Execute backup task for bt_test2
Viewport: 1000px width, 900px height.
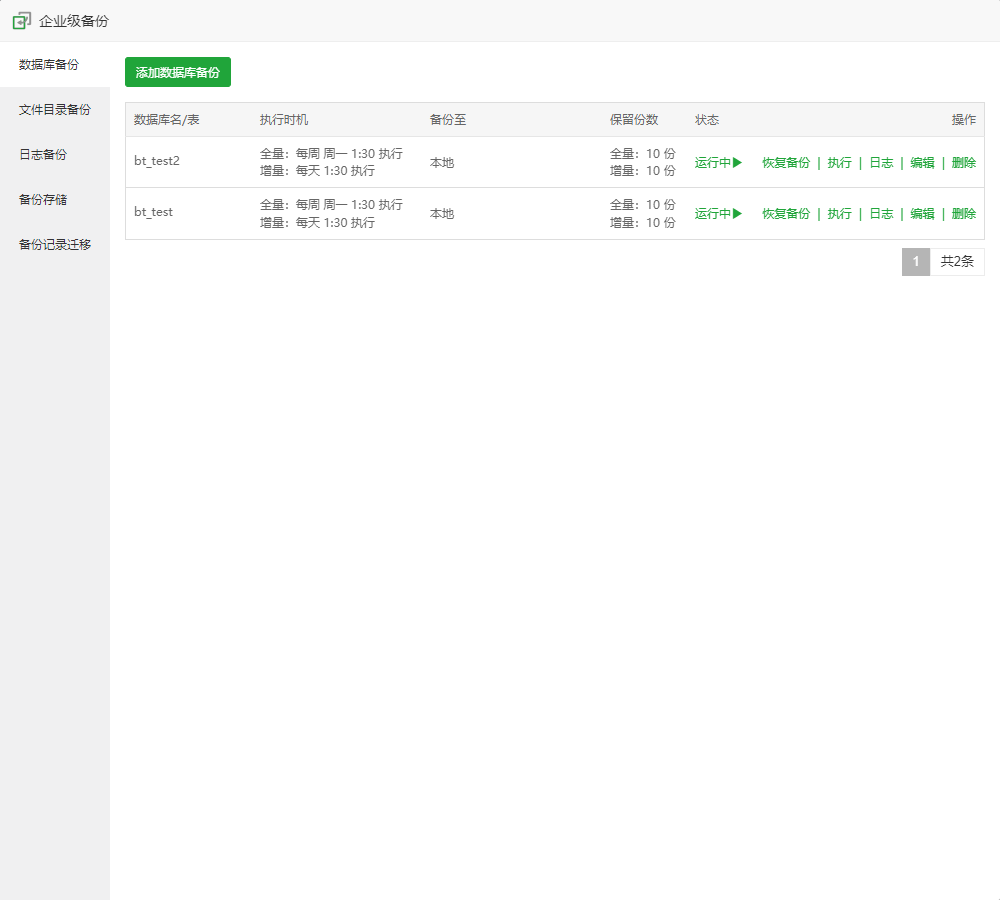[839, 162]
